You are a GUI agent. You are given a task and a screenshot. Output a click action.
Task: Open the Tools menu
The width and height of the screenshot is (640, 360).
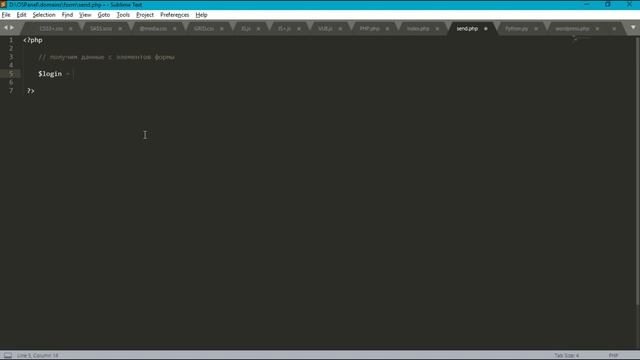click(123, 15)
